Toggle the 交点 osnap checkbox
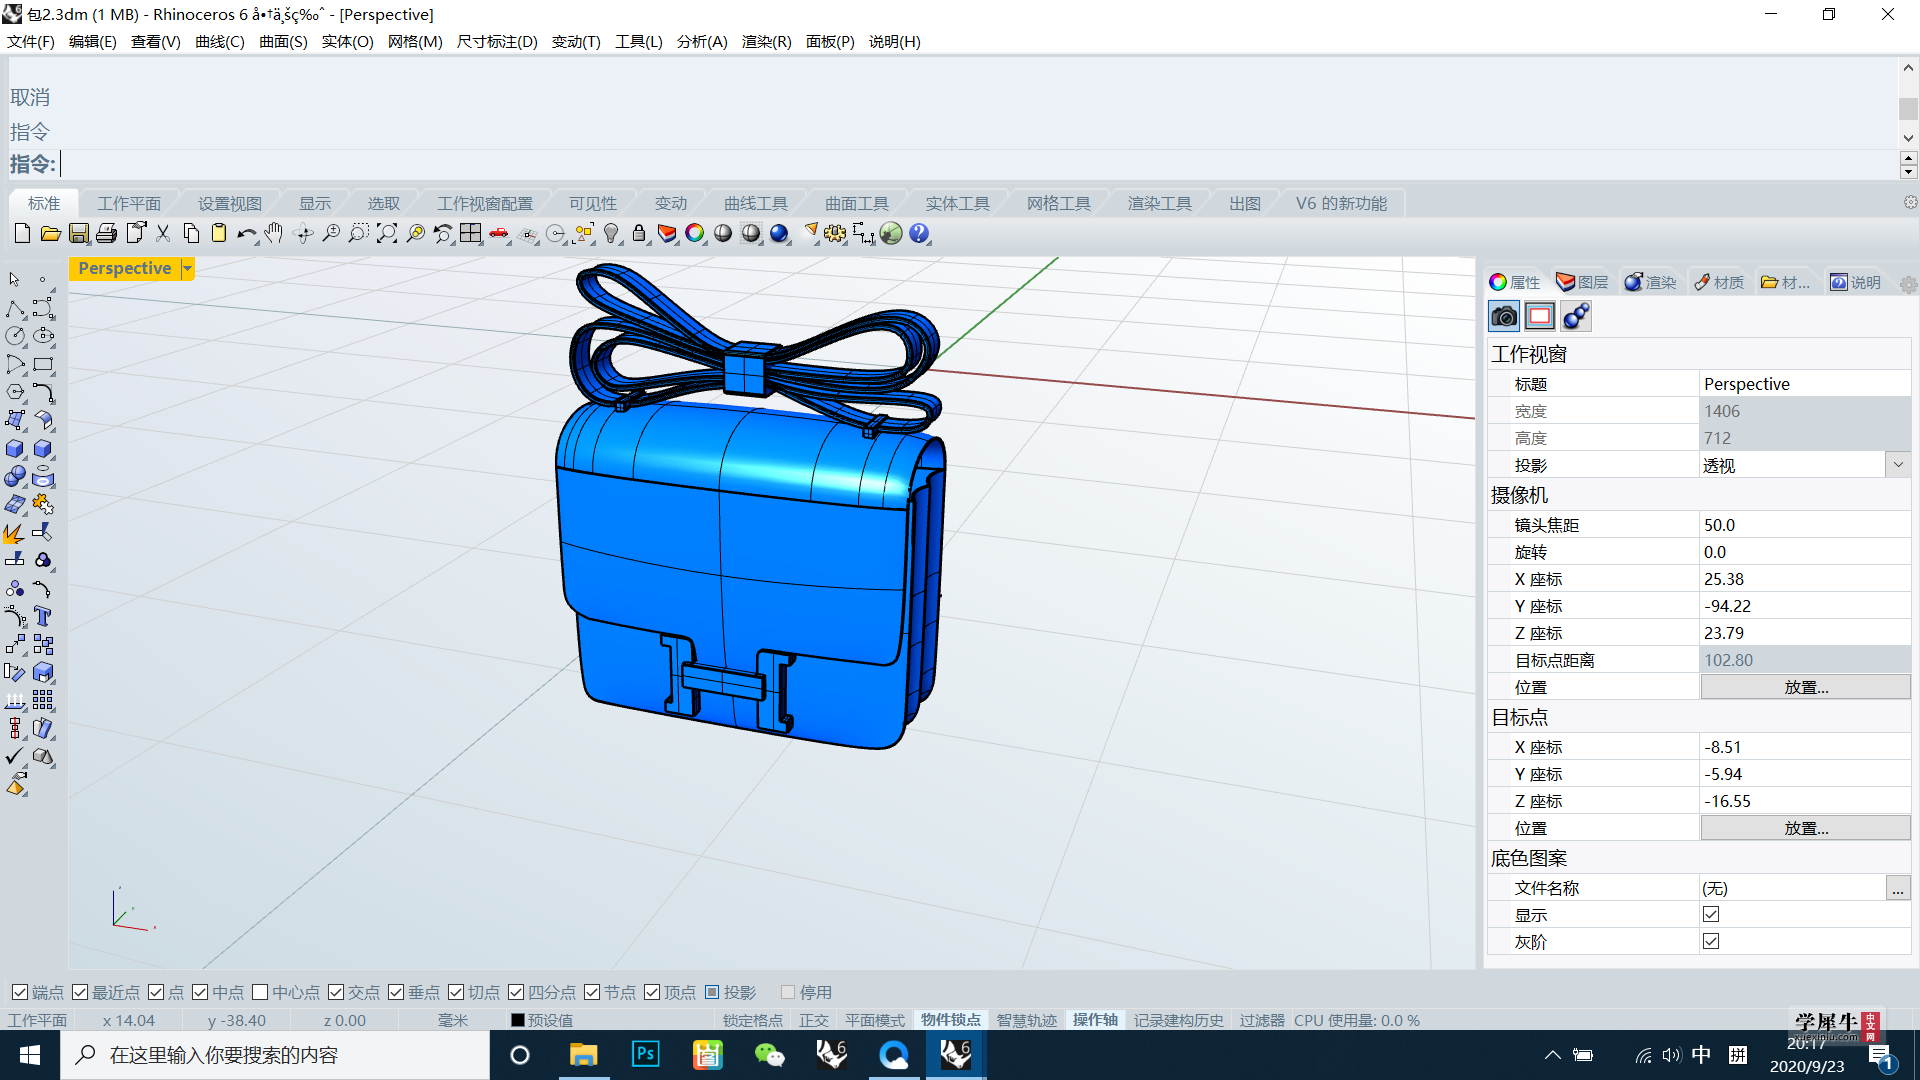Viewport: 1920px width, 1080px height. tap(336, 992)
